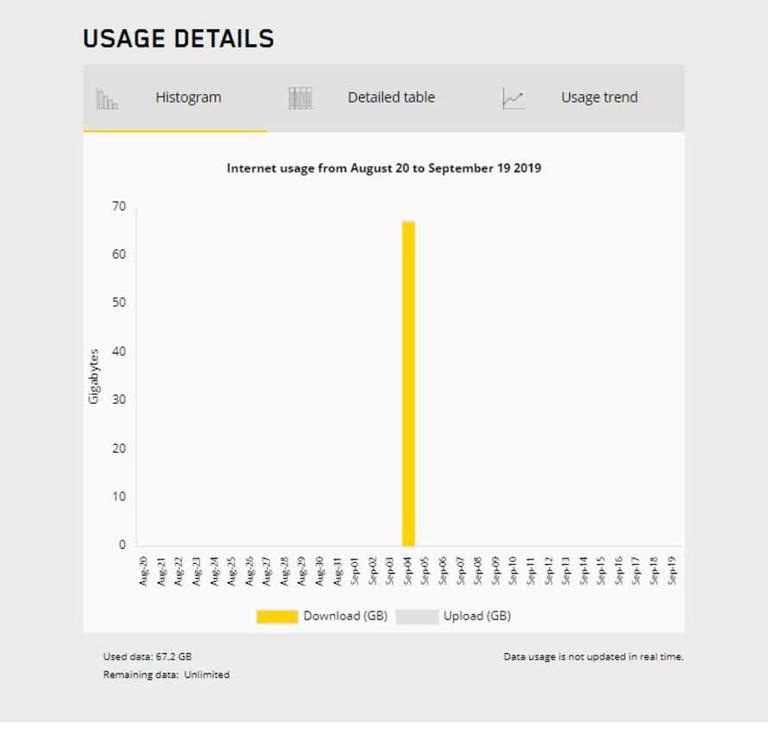Toggle the Download (GB) legend label

tap(345, 616)
